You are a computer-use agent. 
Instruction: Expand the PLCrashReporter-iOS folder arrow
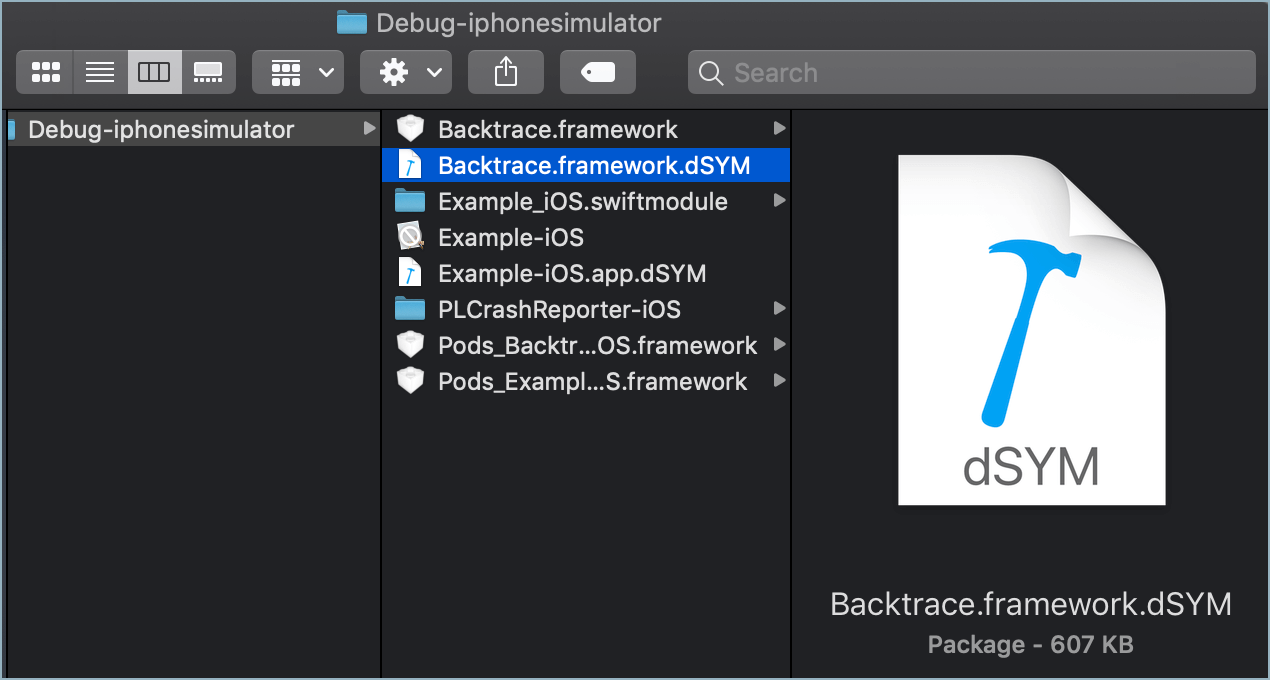pyautogui.click(x=779, y=309)
